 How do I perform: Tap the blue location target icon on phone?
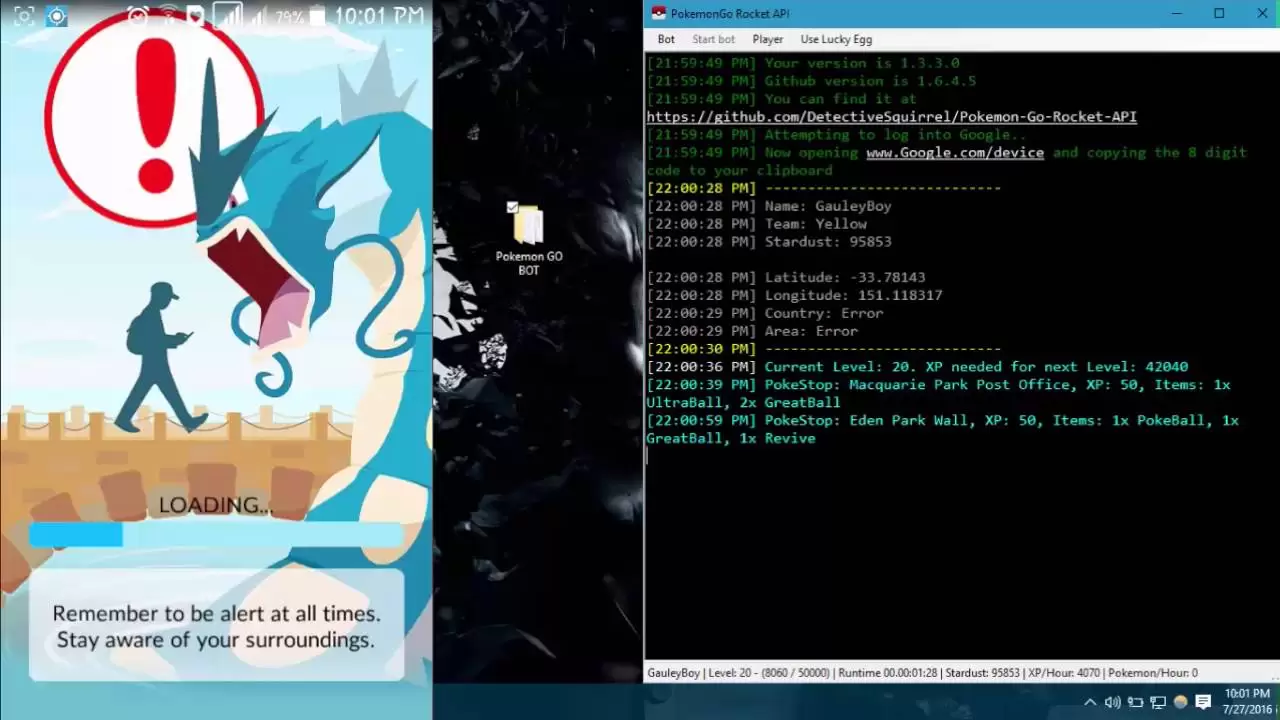pos(57,16)
